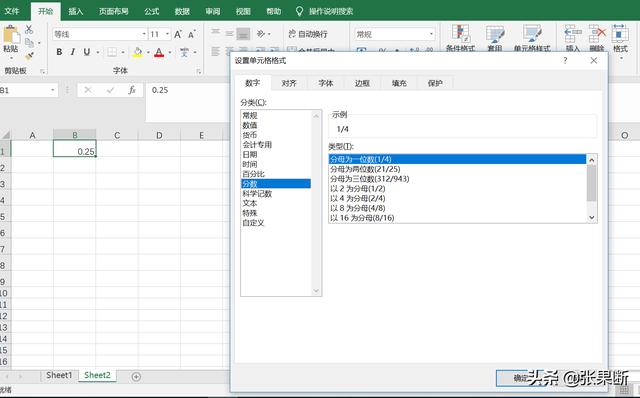This screenshot has height=398, width=640.
Task: Click the red font color icon
Action: [x=159, y=52]
